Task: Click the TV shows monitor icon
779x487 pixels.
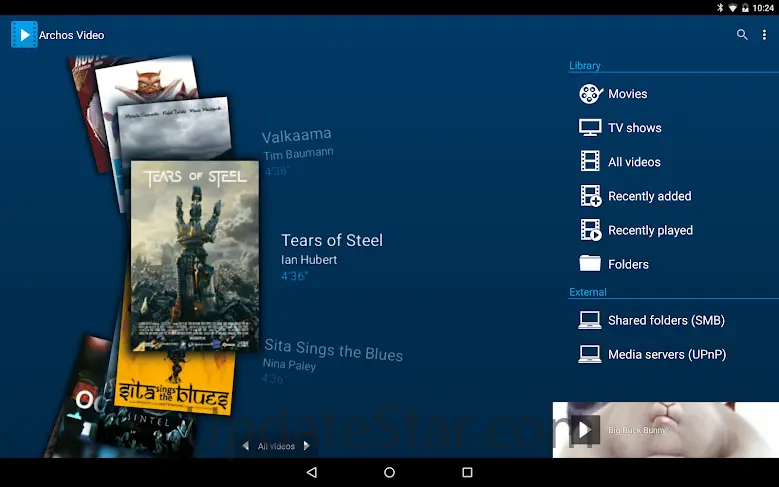Action: 590,128
